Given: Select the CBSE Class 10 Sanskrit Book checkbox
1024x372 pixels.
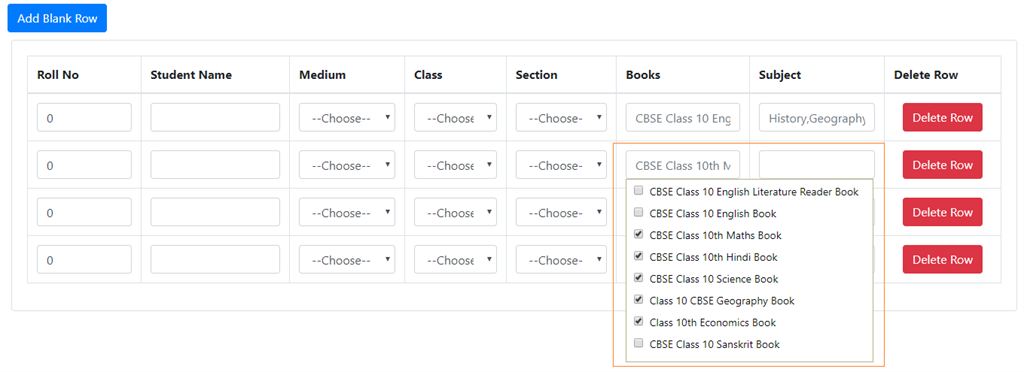Looking at the screenshot, I should (x=639, y=343).
